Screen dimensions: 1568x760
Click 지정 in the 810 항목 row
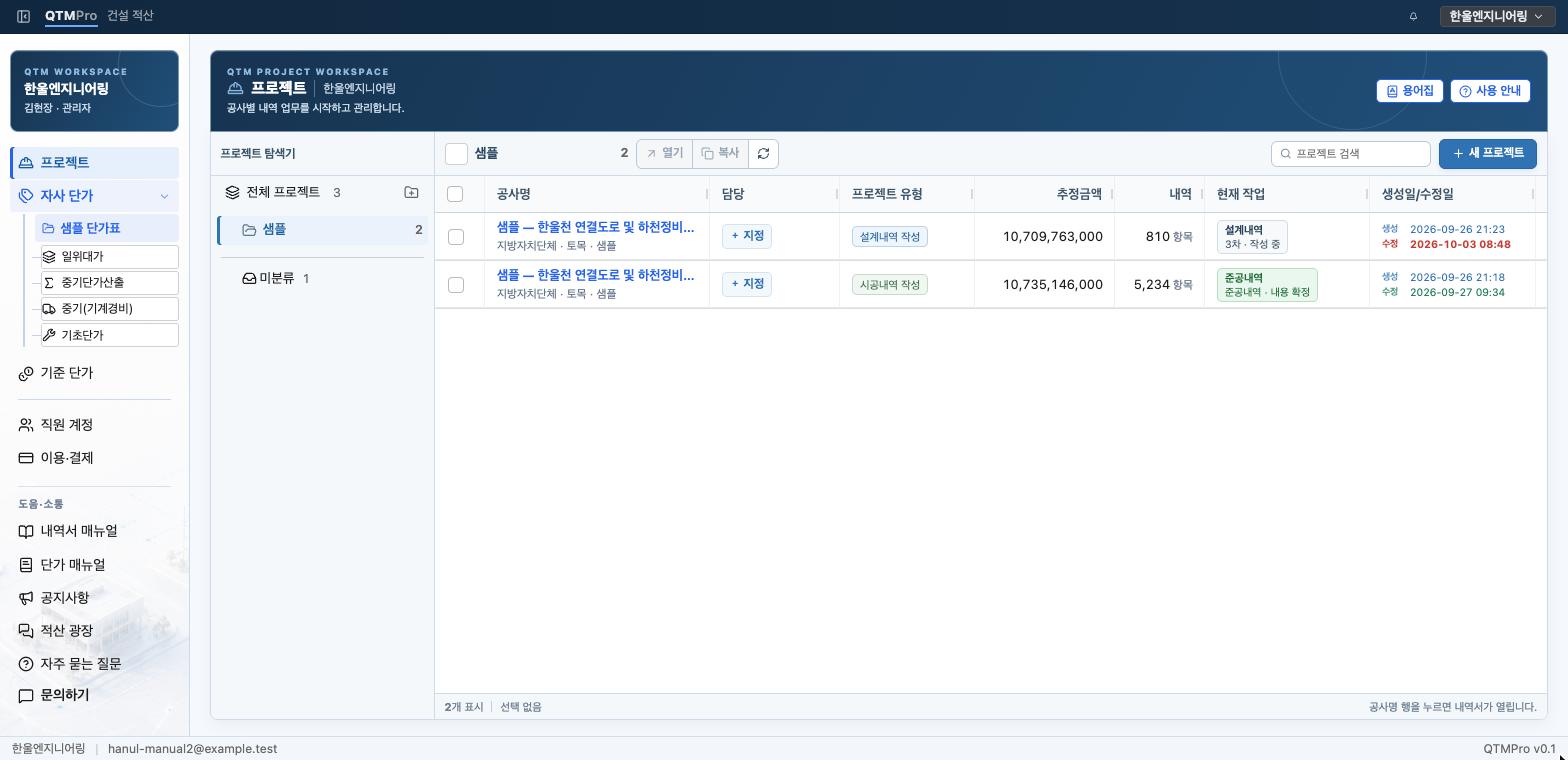coord(747,236)
